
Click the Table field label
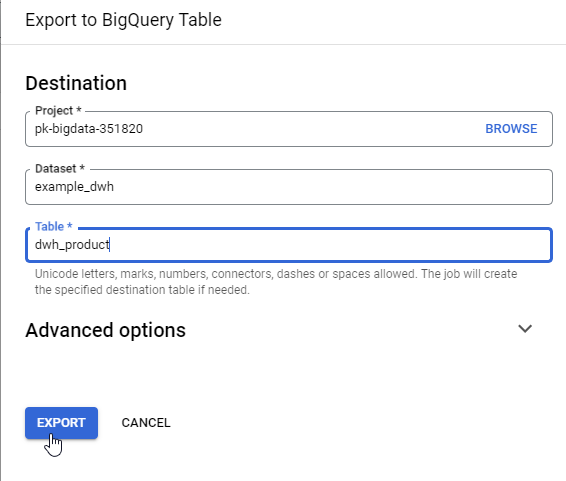(54, 227)
